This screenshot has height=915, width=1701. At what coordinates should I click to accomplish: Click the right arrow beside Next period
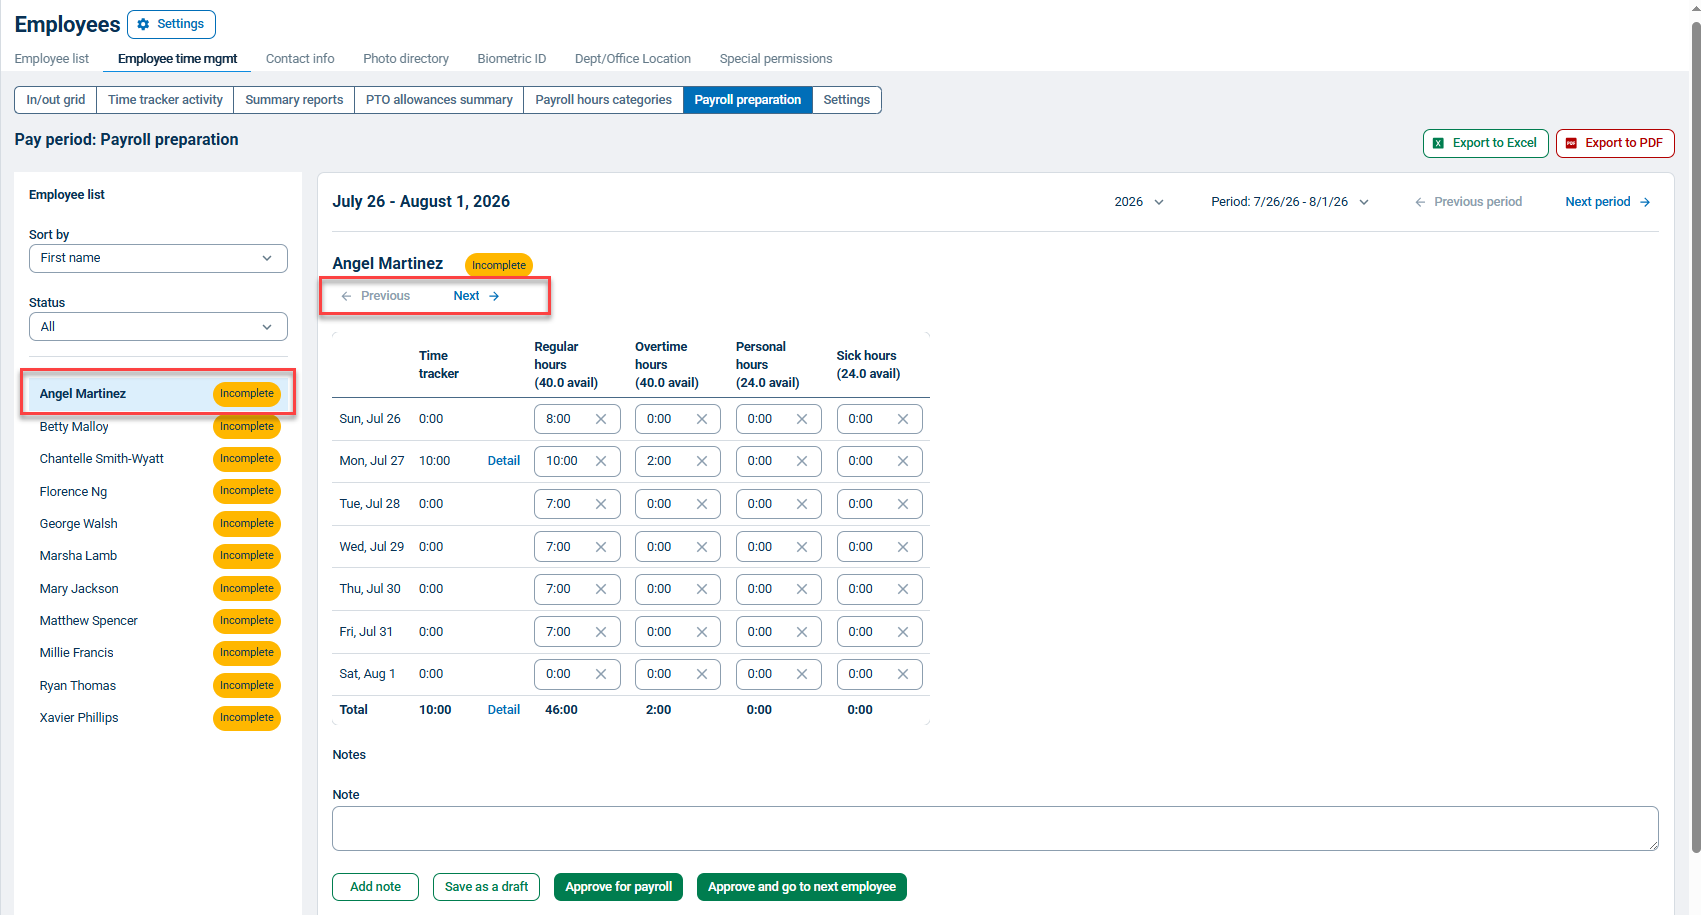point(1645,202)
